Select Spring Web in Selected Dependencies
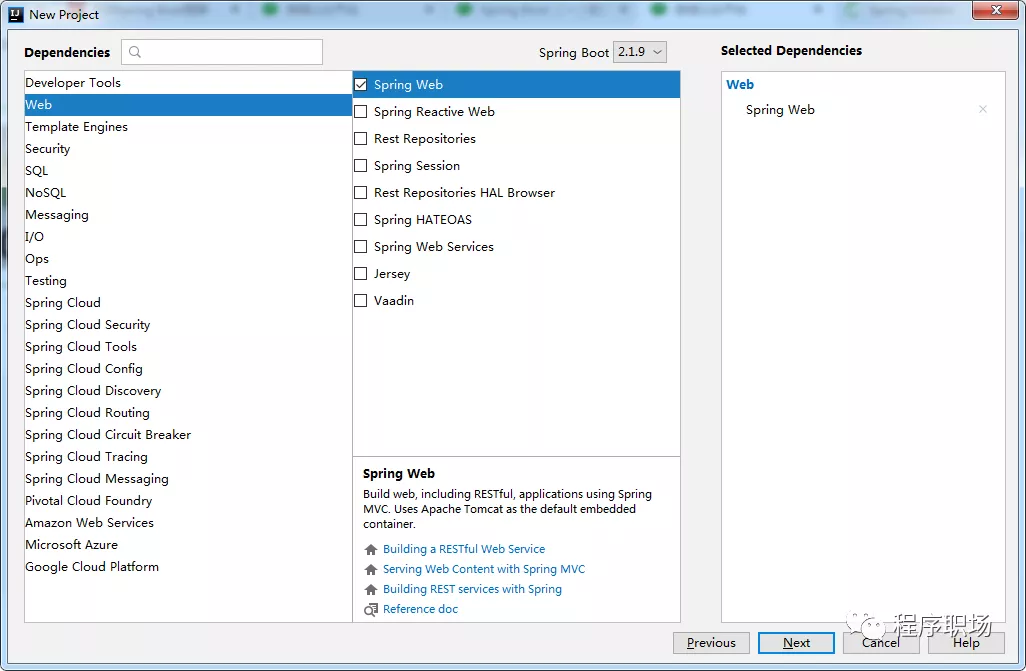The width and height of the screenshot is (1026, 671). (780, 110)
